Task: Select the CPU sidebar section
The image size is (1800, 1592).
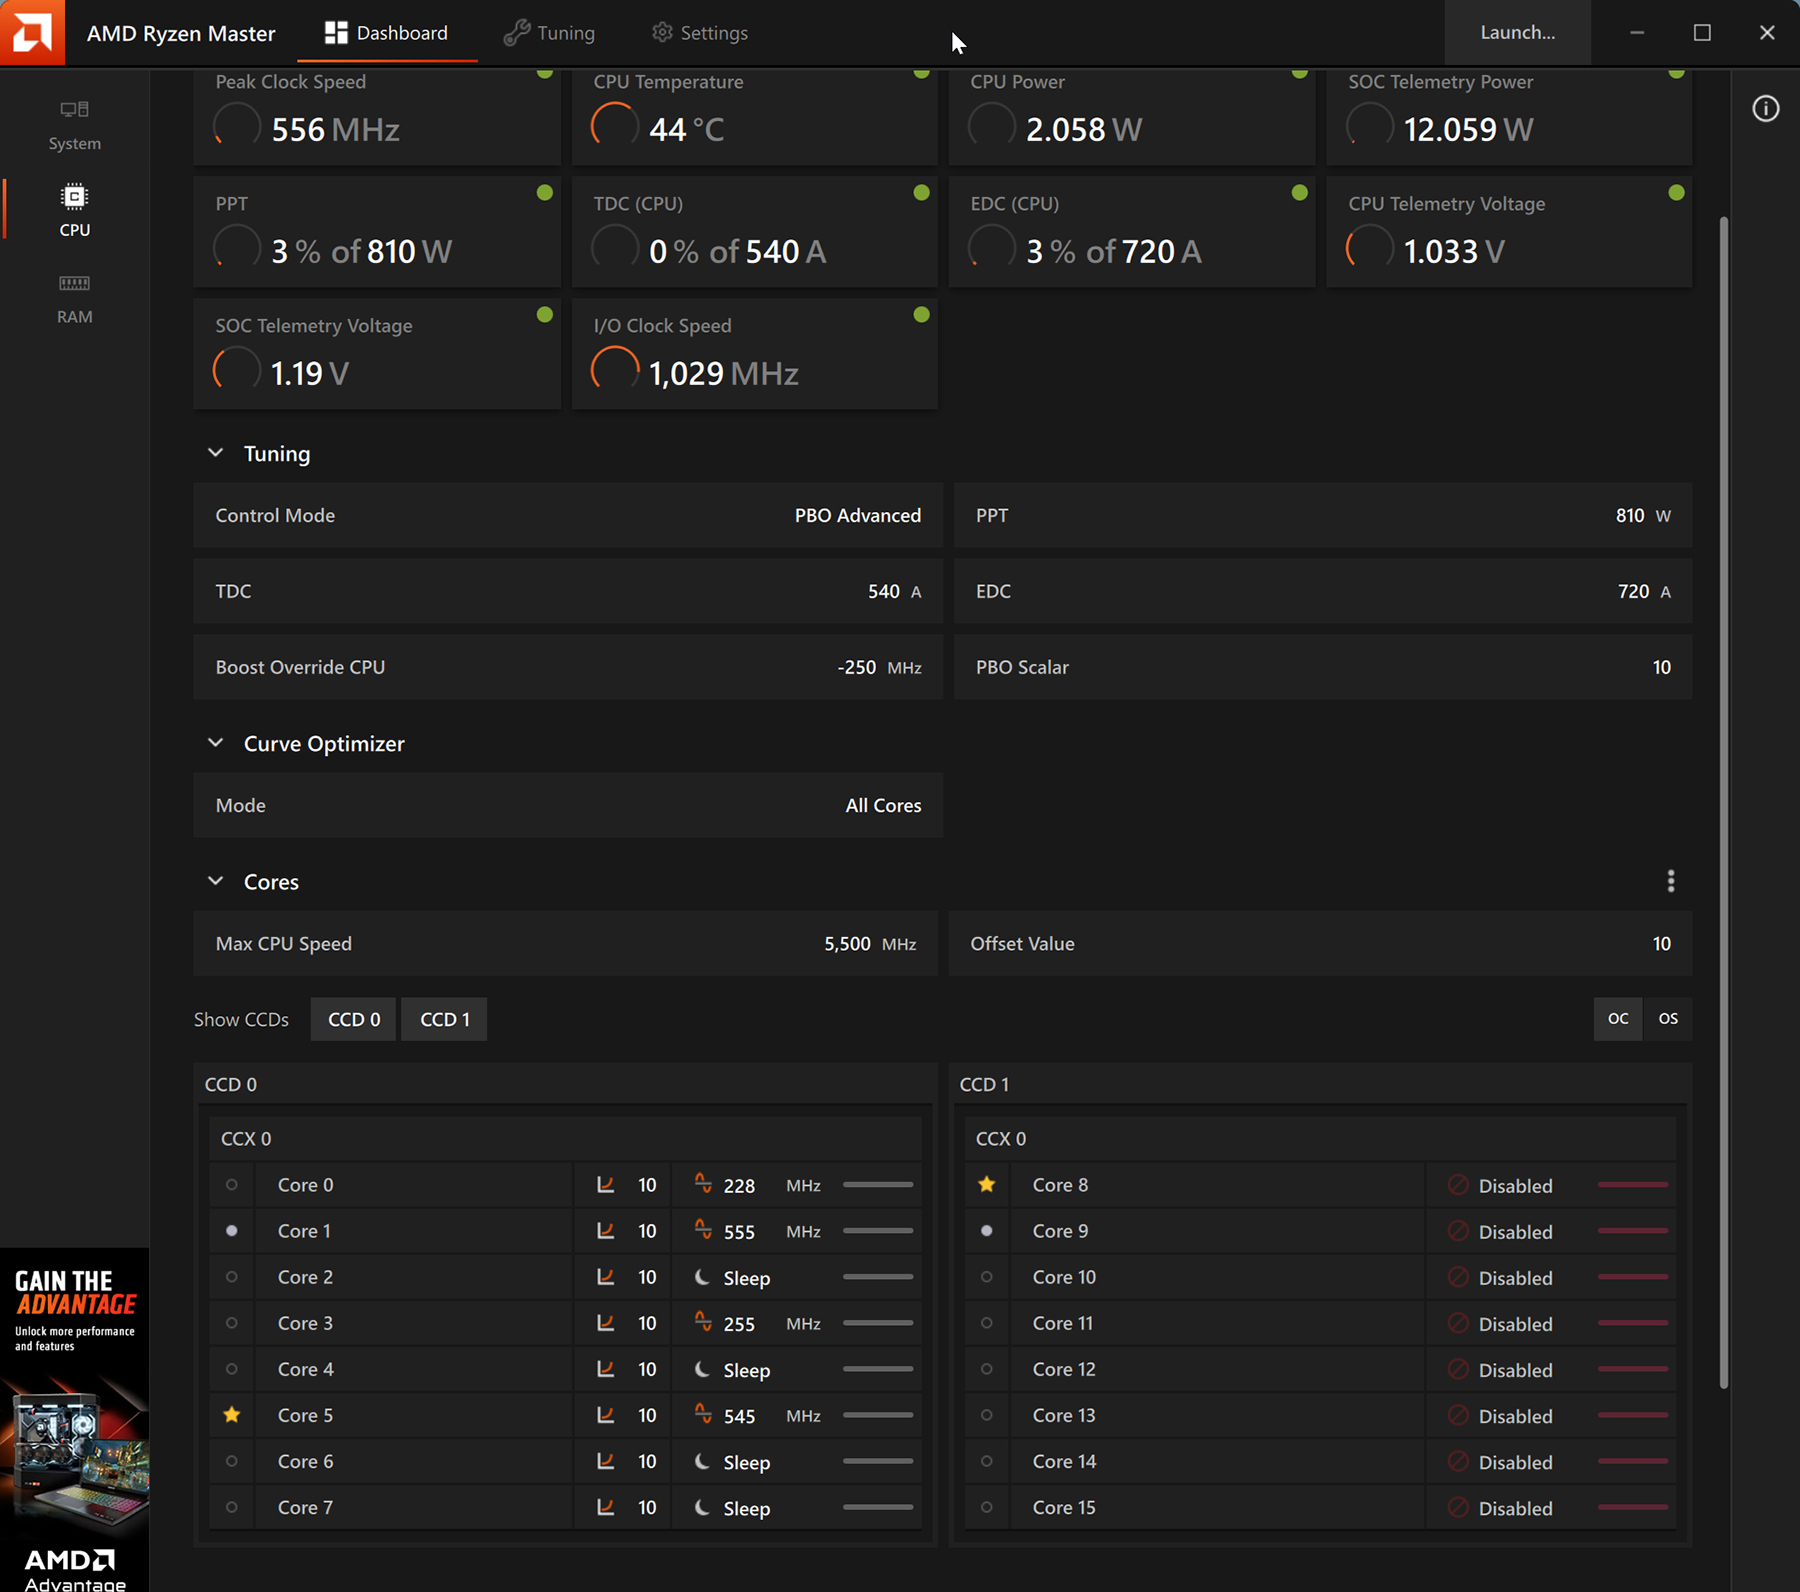Action: click(74, 211)
